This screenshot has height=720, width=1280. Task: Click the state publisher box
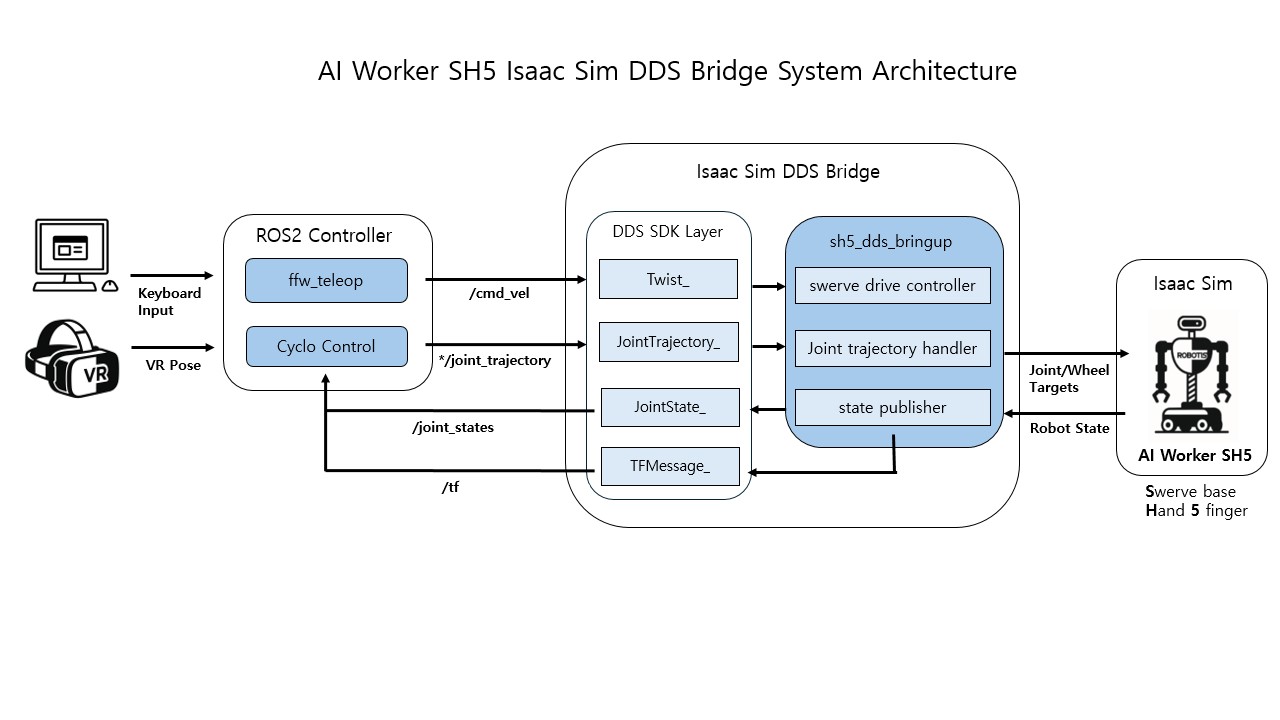[x=893, y=408]
